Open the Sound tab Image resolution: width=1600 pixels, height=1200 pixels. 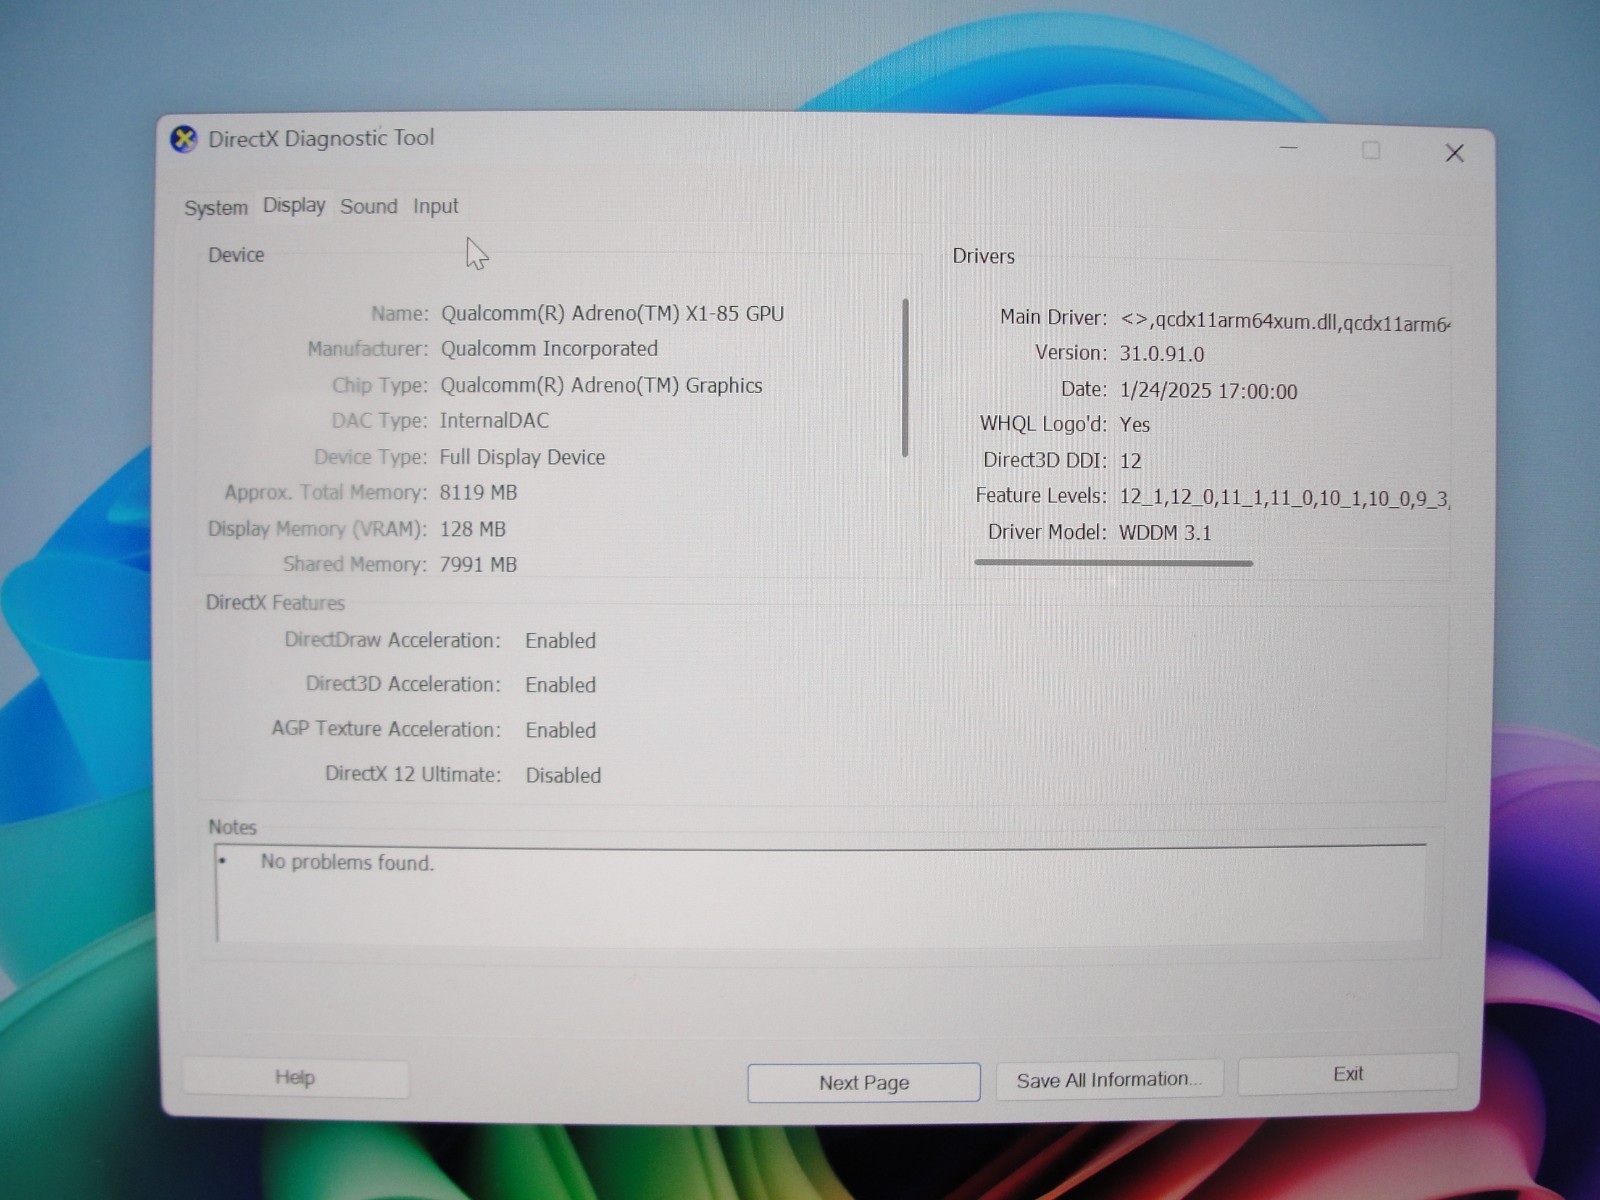[x=369, y=206]
